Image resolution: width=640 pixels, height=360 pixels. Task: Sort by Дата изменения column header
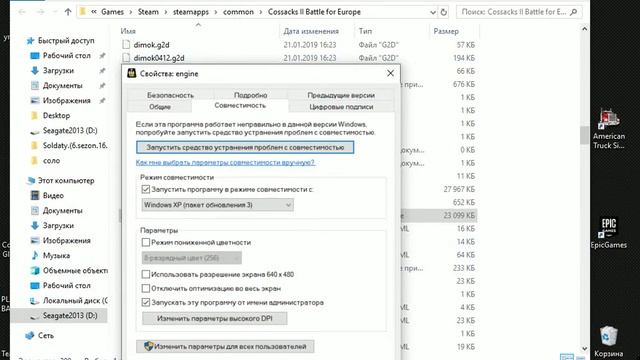coord(311,31)
